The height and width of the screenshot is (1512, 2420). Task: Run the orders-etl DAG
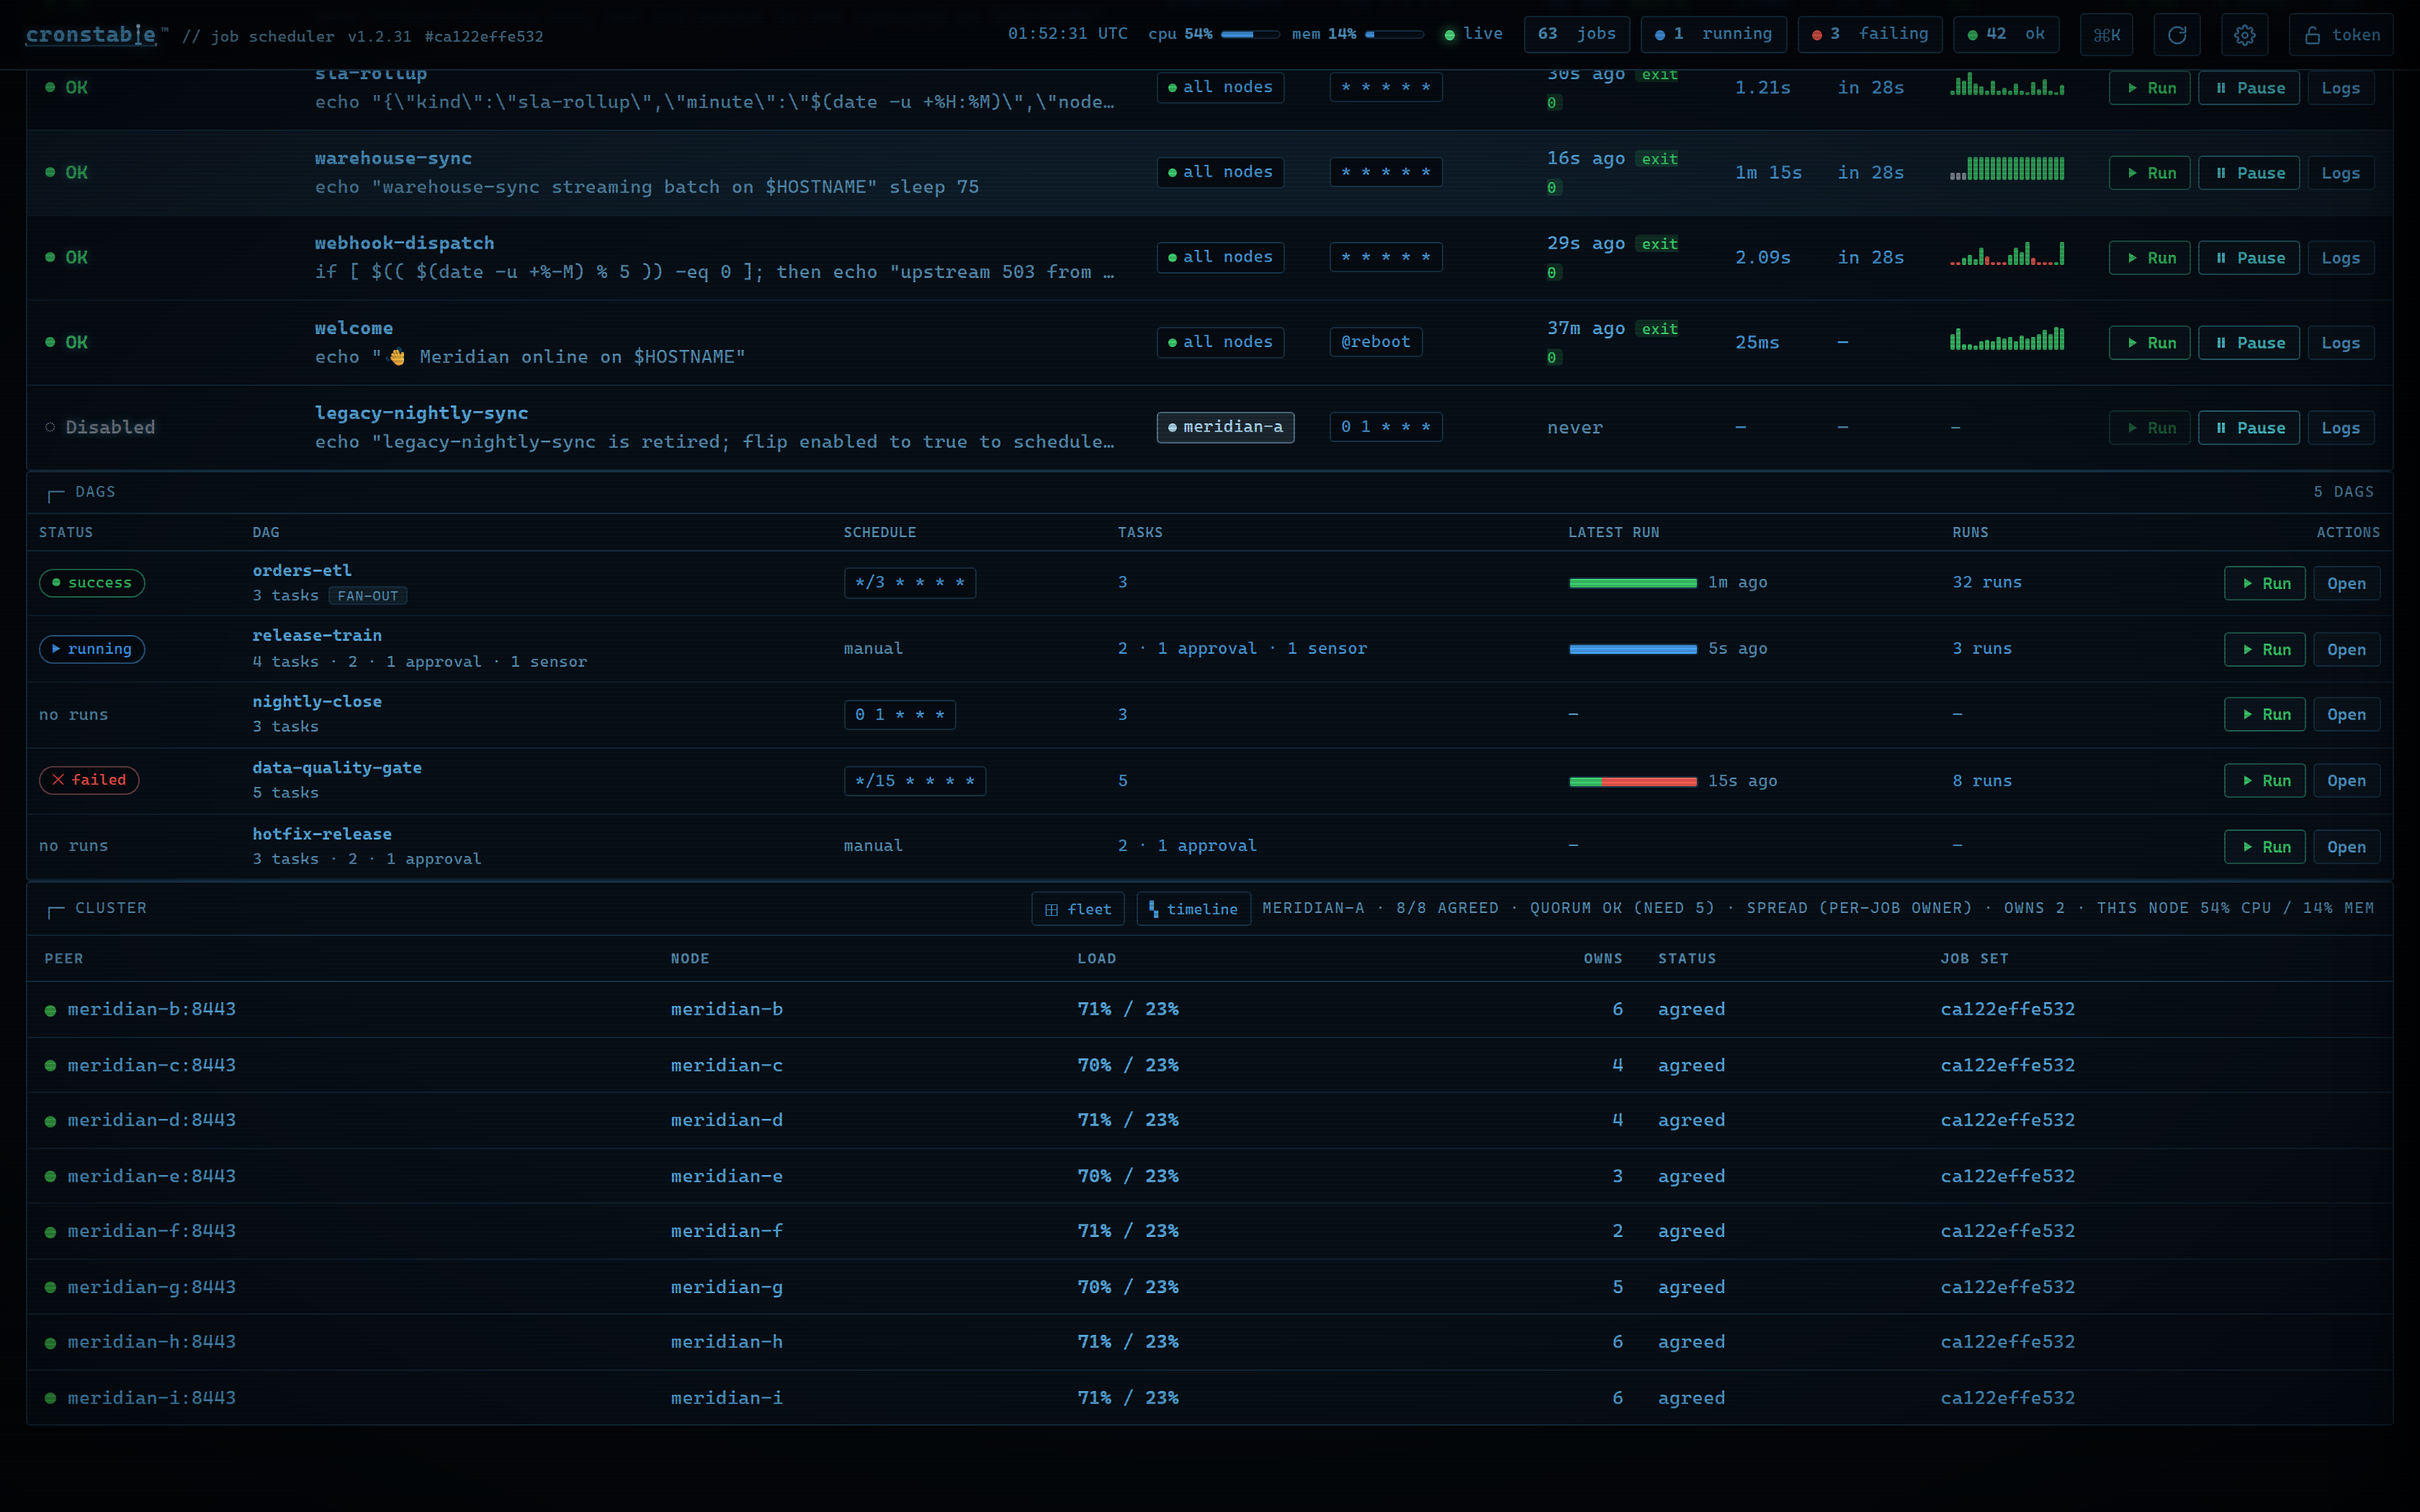point(2264,584)
